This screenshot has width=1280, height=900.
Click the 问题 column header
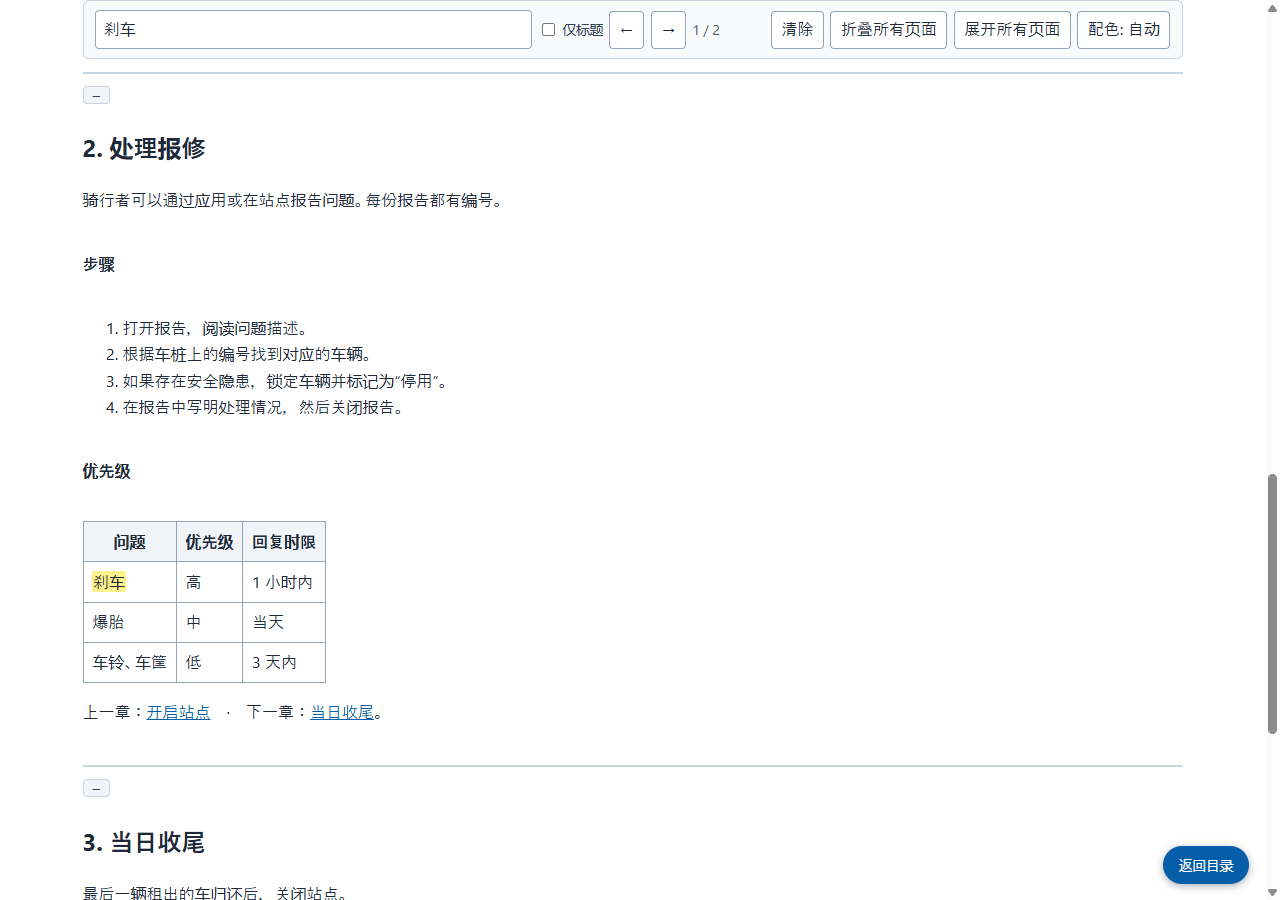pyautogui.click(x=129, y=542)
